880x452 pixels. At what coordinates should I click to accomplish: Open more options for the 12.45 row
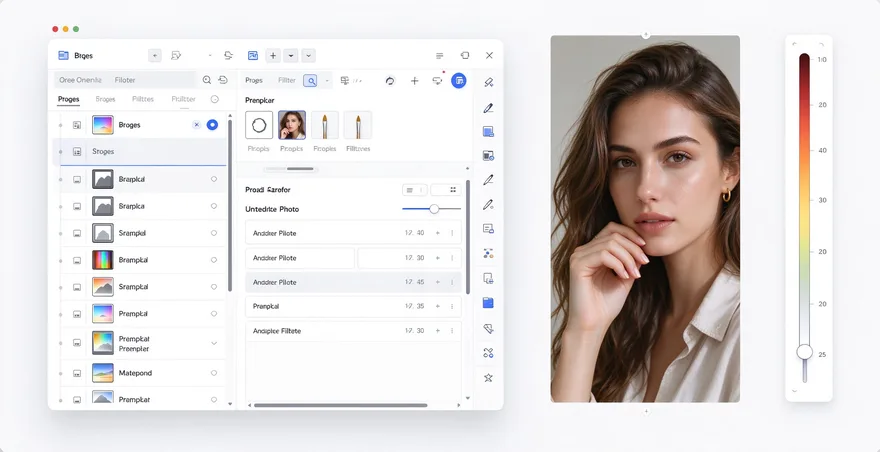(452, 282)
